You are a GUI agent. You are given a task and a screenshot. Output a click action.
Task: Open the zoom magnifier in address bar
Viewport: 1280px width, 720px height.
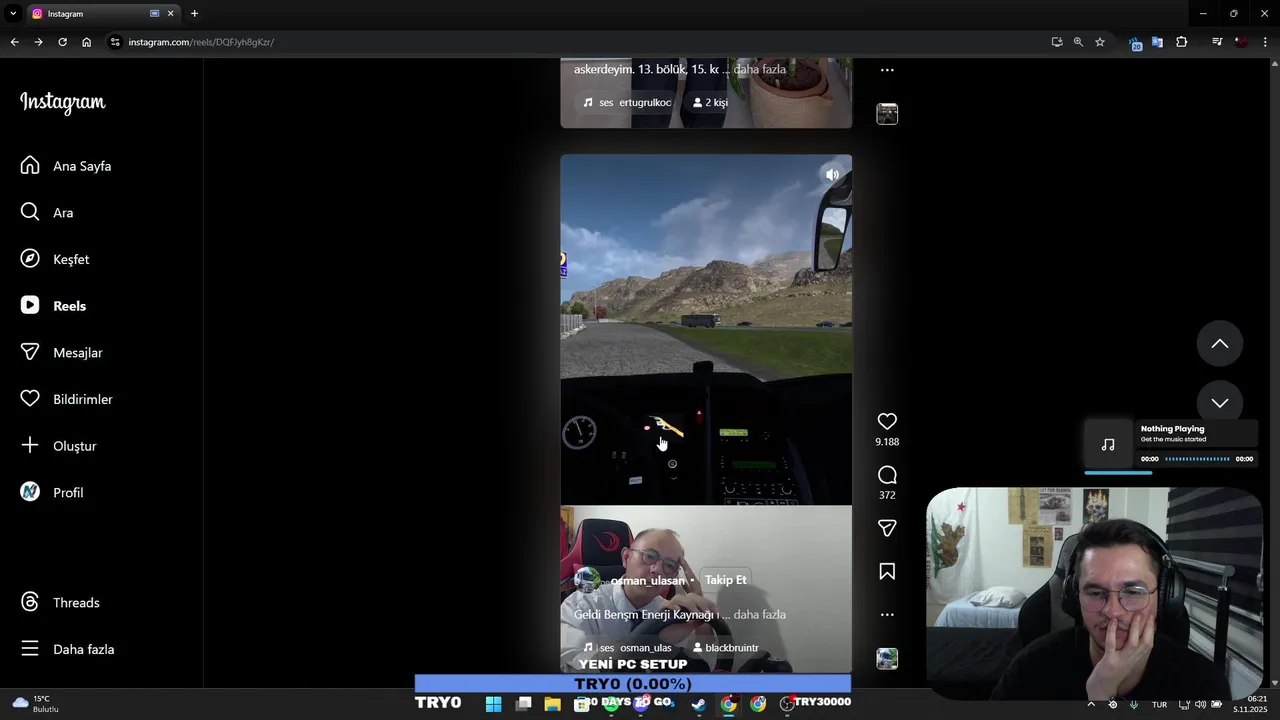point(1078,42)
